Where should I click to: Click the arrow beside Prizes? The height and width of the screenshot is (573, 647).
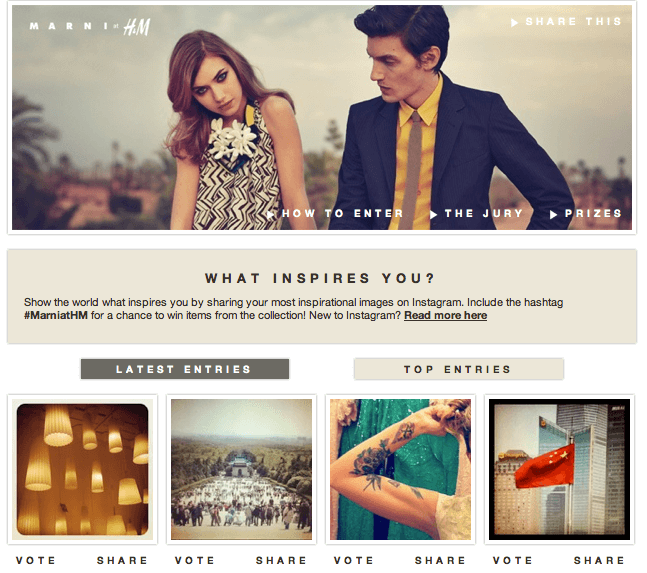[x=553, y=214]
